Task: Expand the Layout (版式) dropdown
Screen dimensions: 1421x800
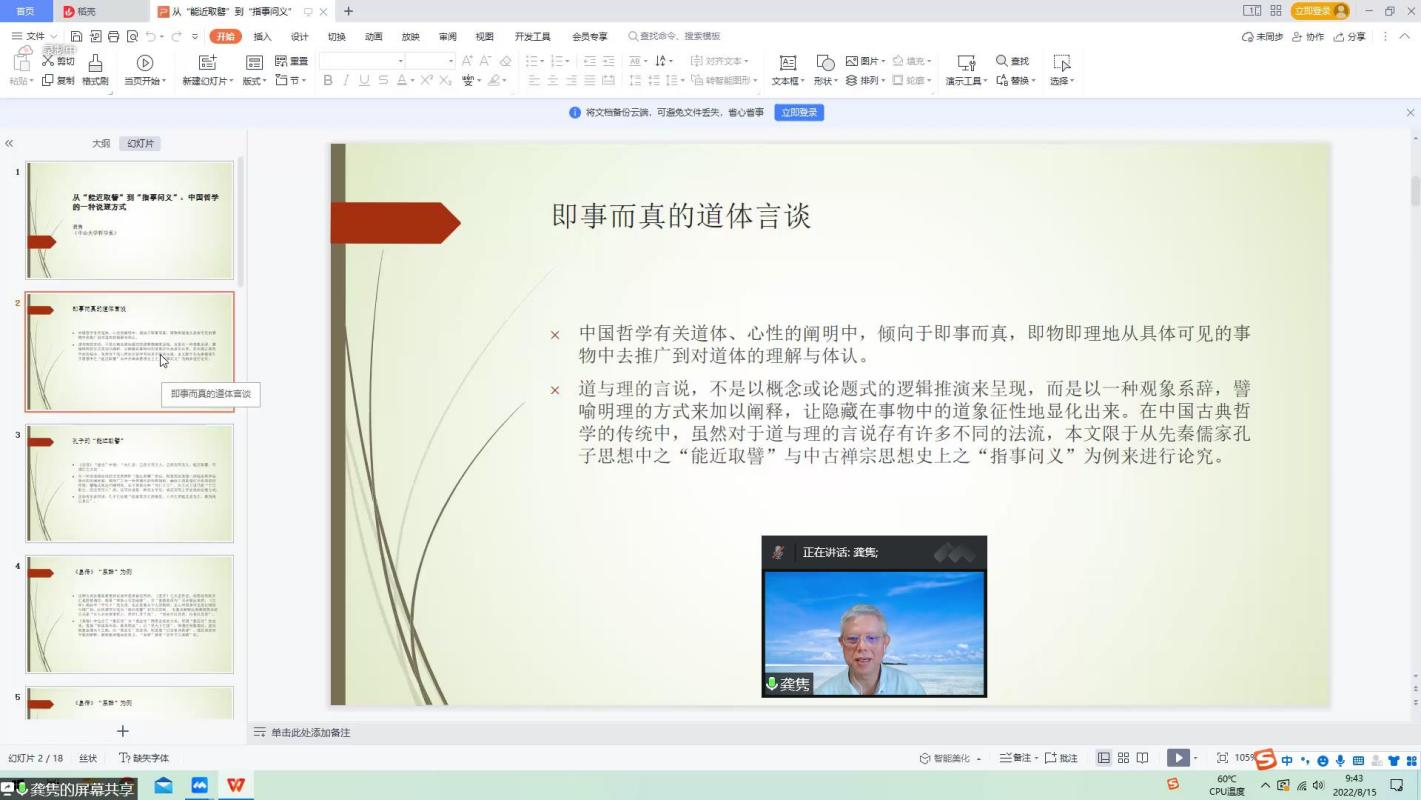Action: coord(255,81)
